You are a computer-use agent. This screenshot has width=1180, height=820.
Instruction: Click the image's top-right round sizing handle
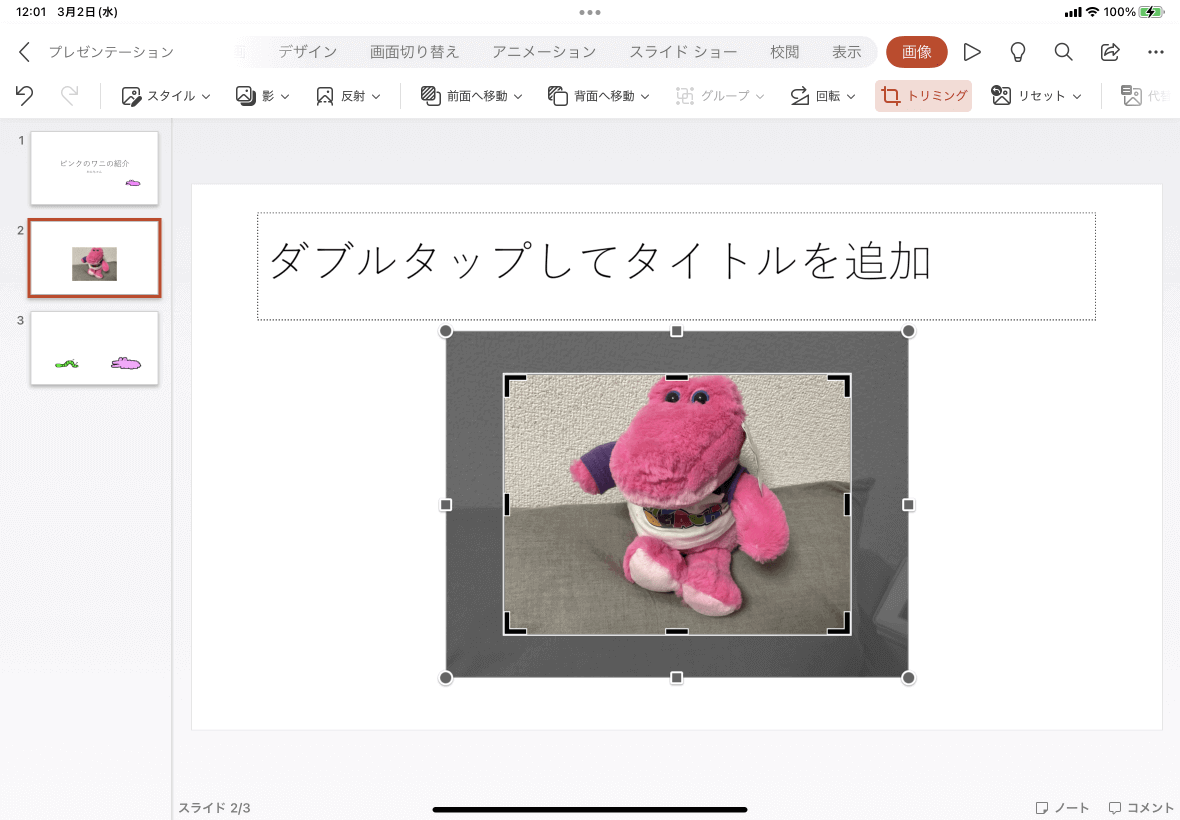click(x=908, y=331)
